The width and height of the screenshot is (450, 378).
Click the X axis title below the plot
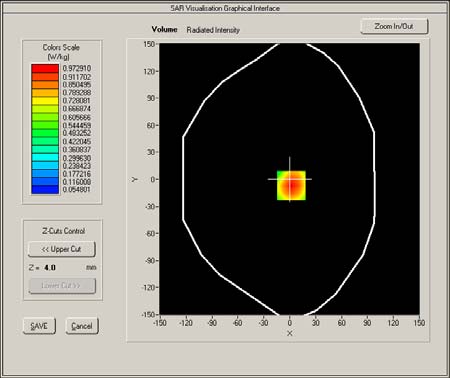pos(290,333)
